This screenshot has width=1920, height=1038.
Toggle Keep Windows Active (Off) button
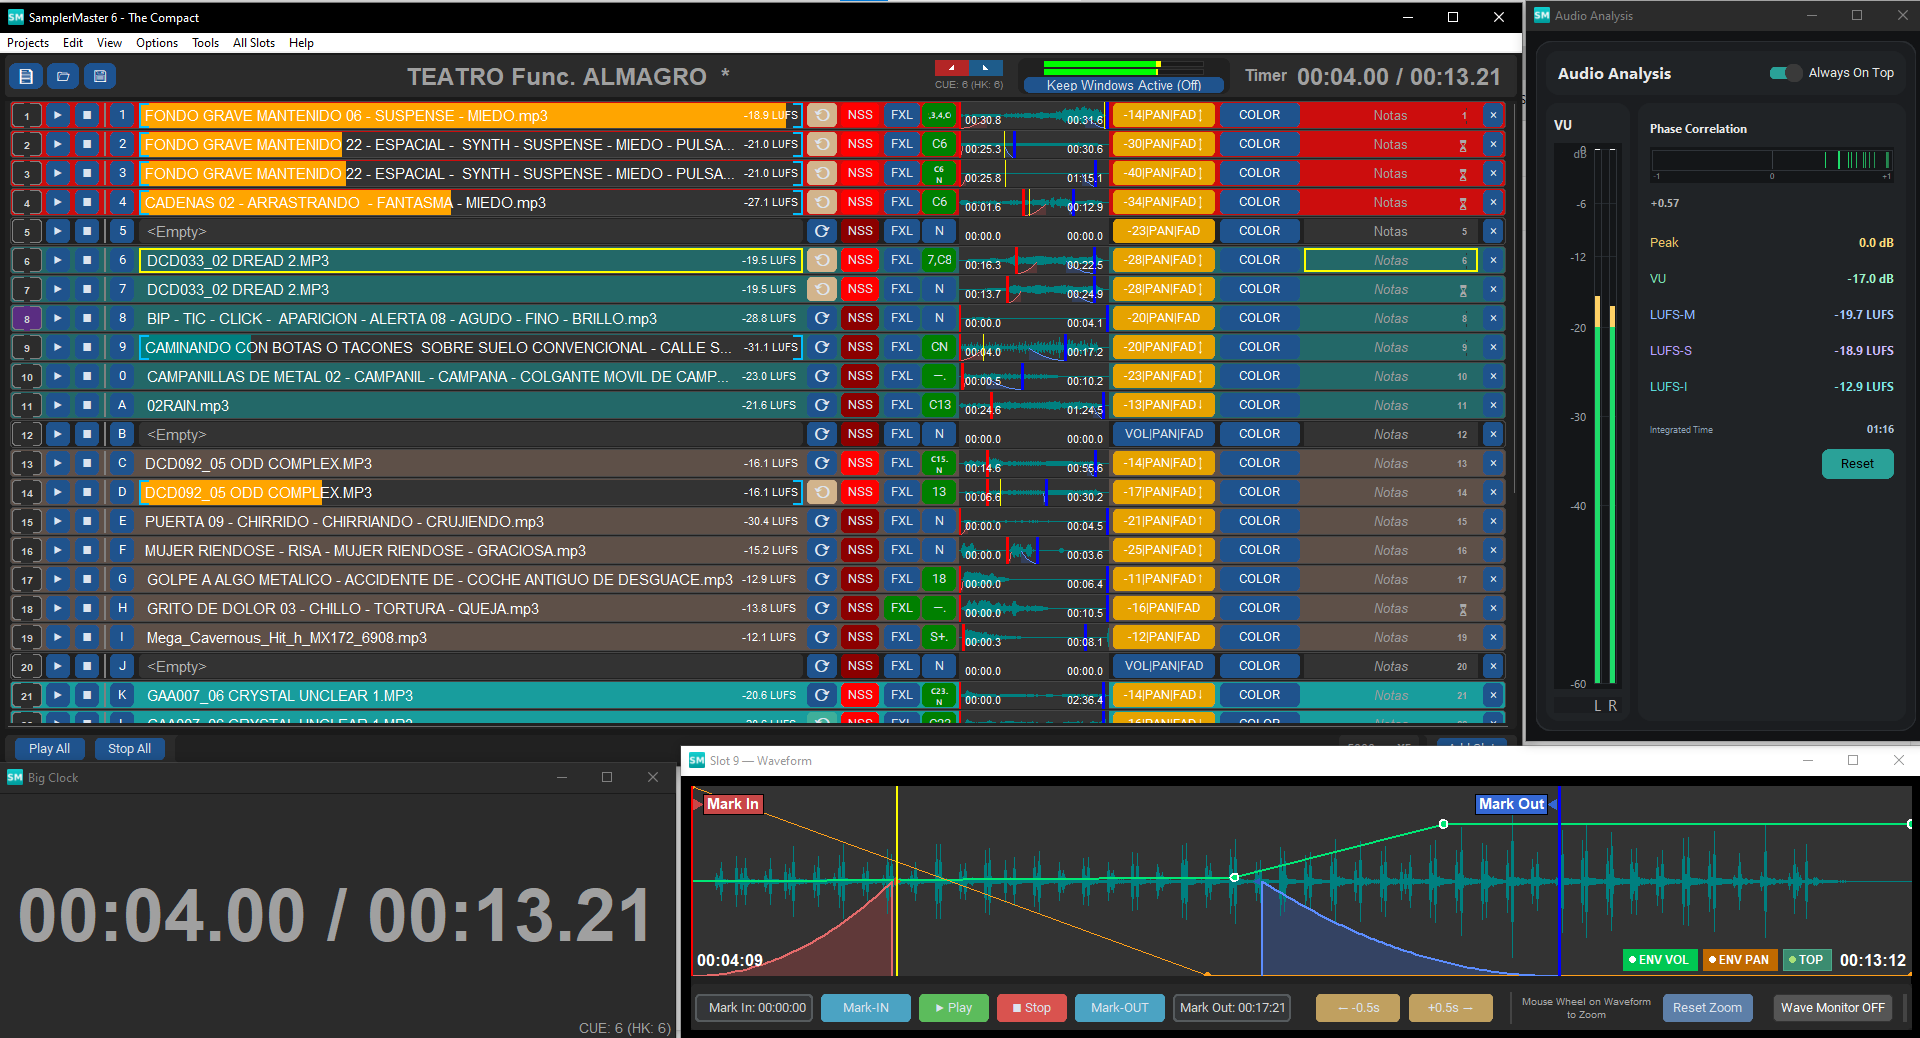(x=1123, y=85)
